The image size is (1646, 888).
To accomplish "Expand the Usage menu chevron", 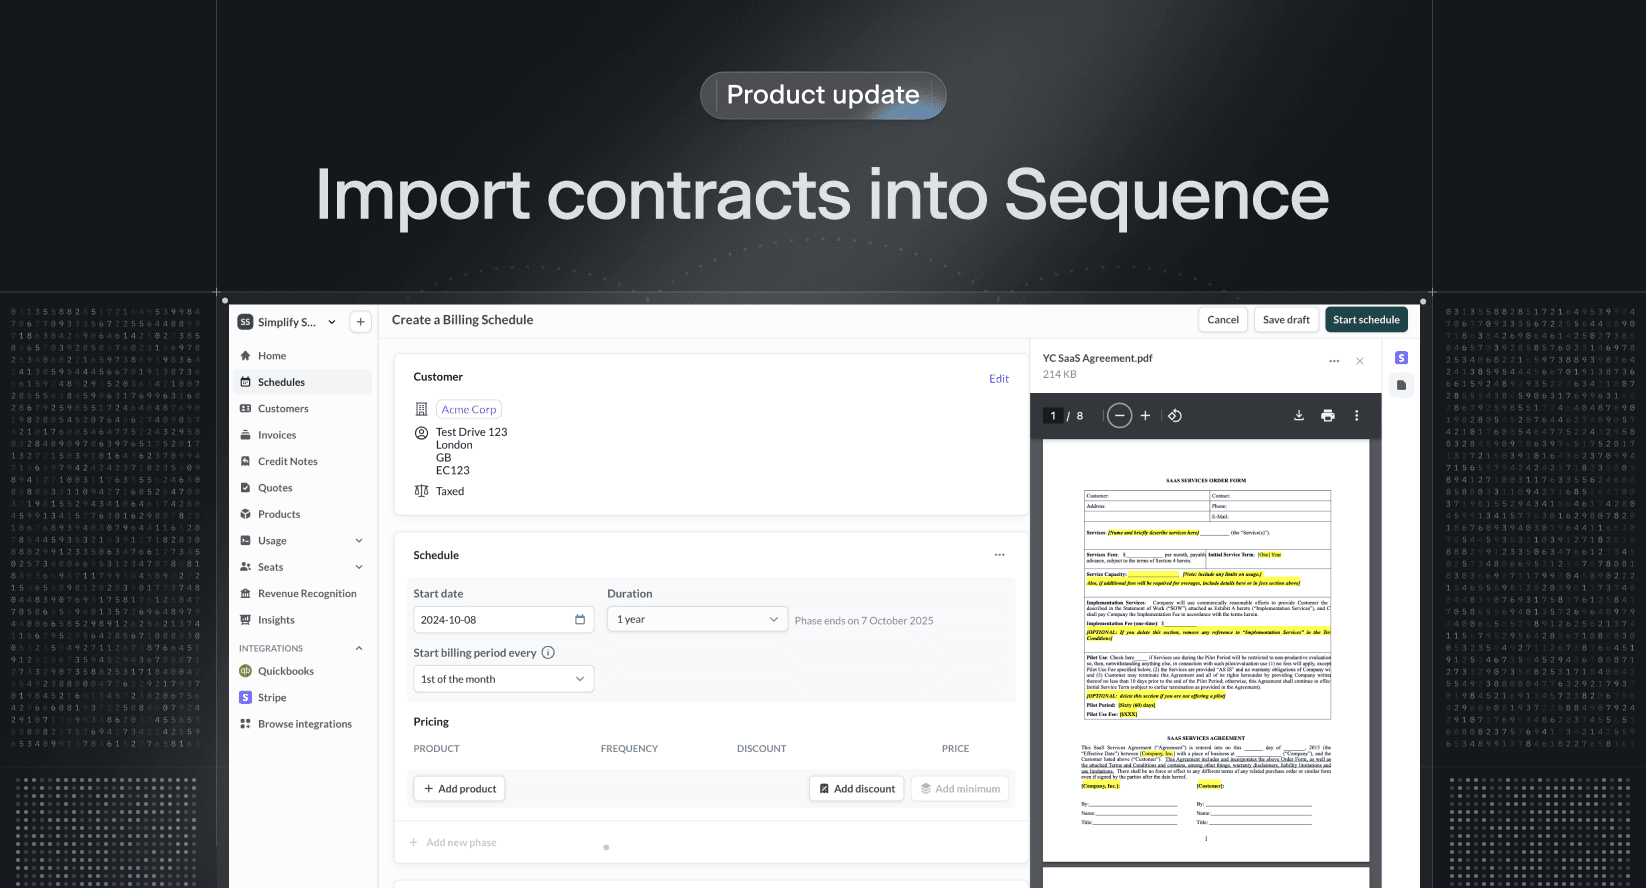I will (359, 541).
